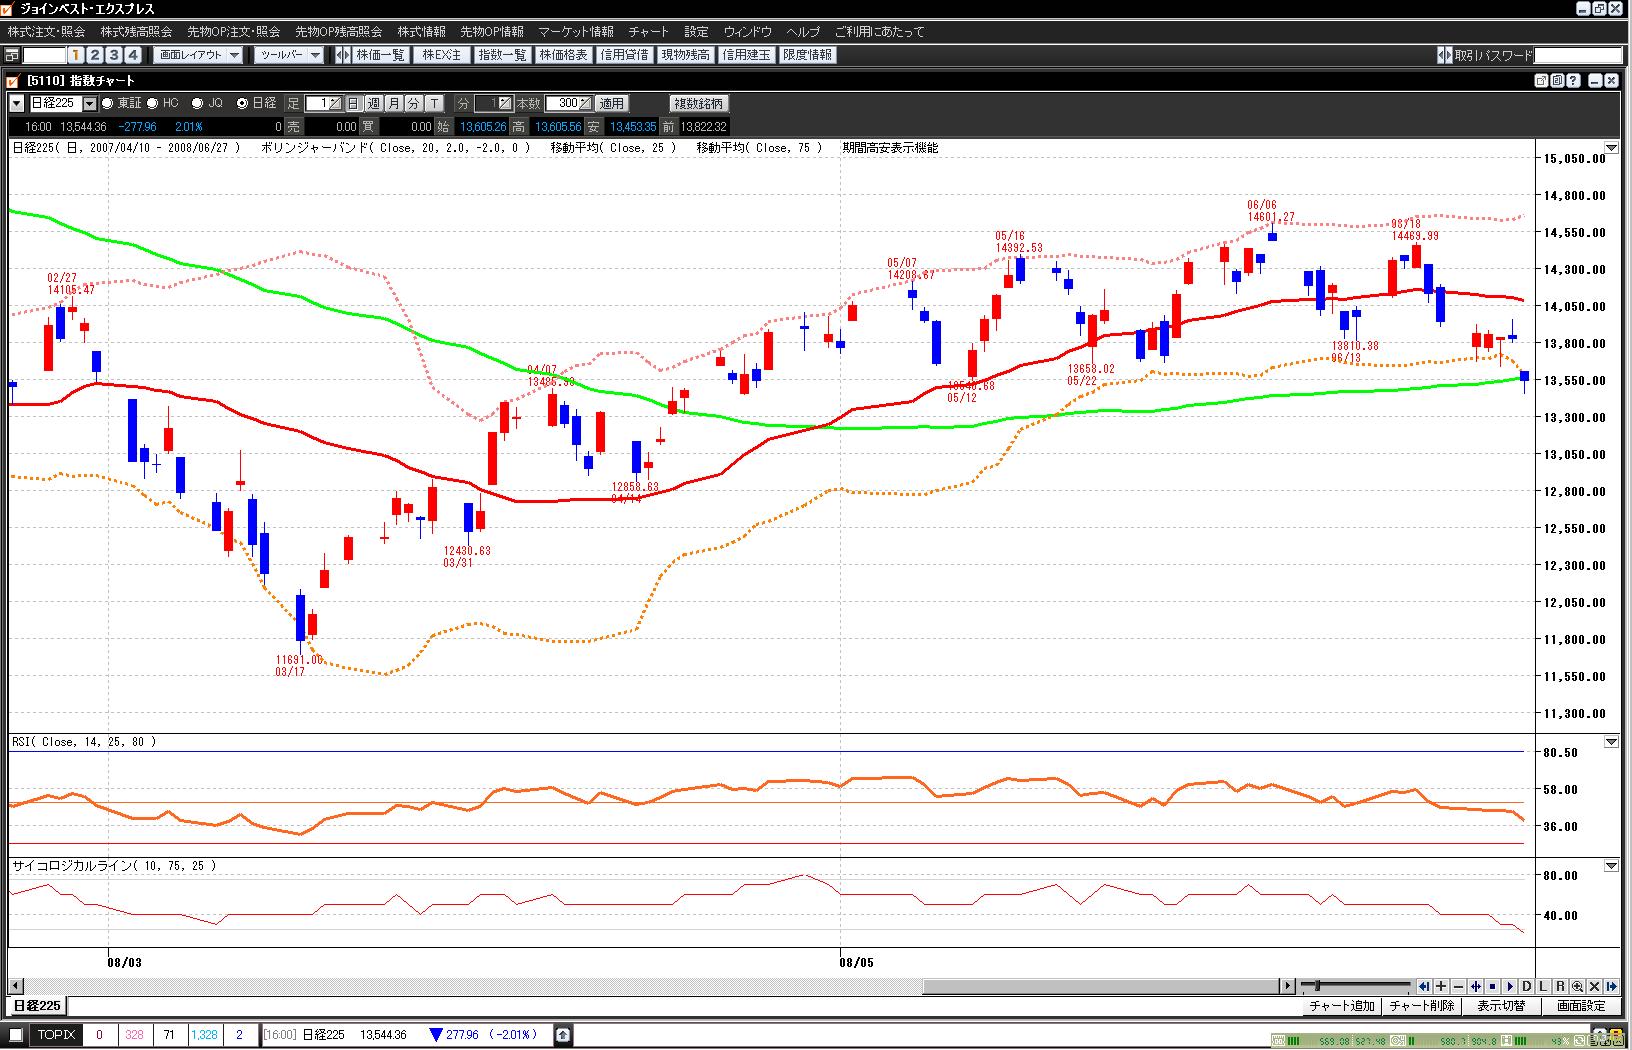Image resolution: width=1632 pixels, height=1050 pixels.
Task: Expand the 日経225 symbol combo box
Action: click(89, 103)
